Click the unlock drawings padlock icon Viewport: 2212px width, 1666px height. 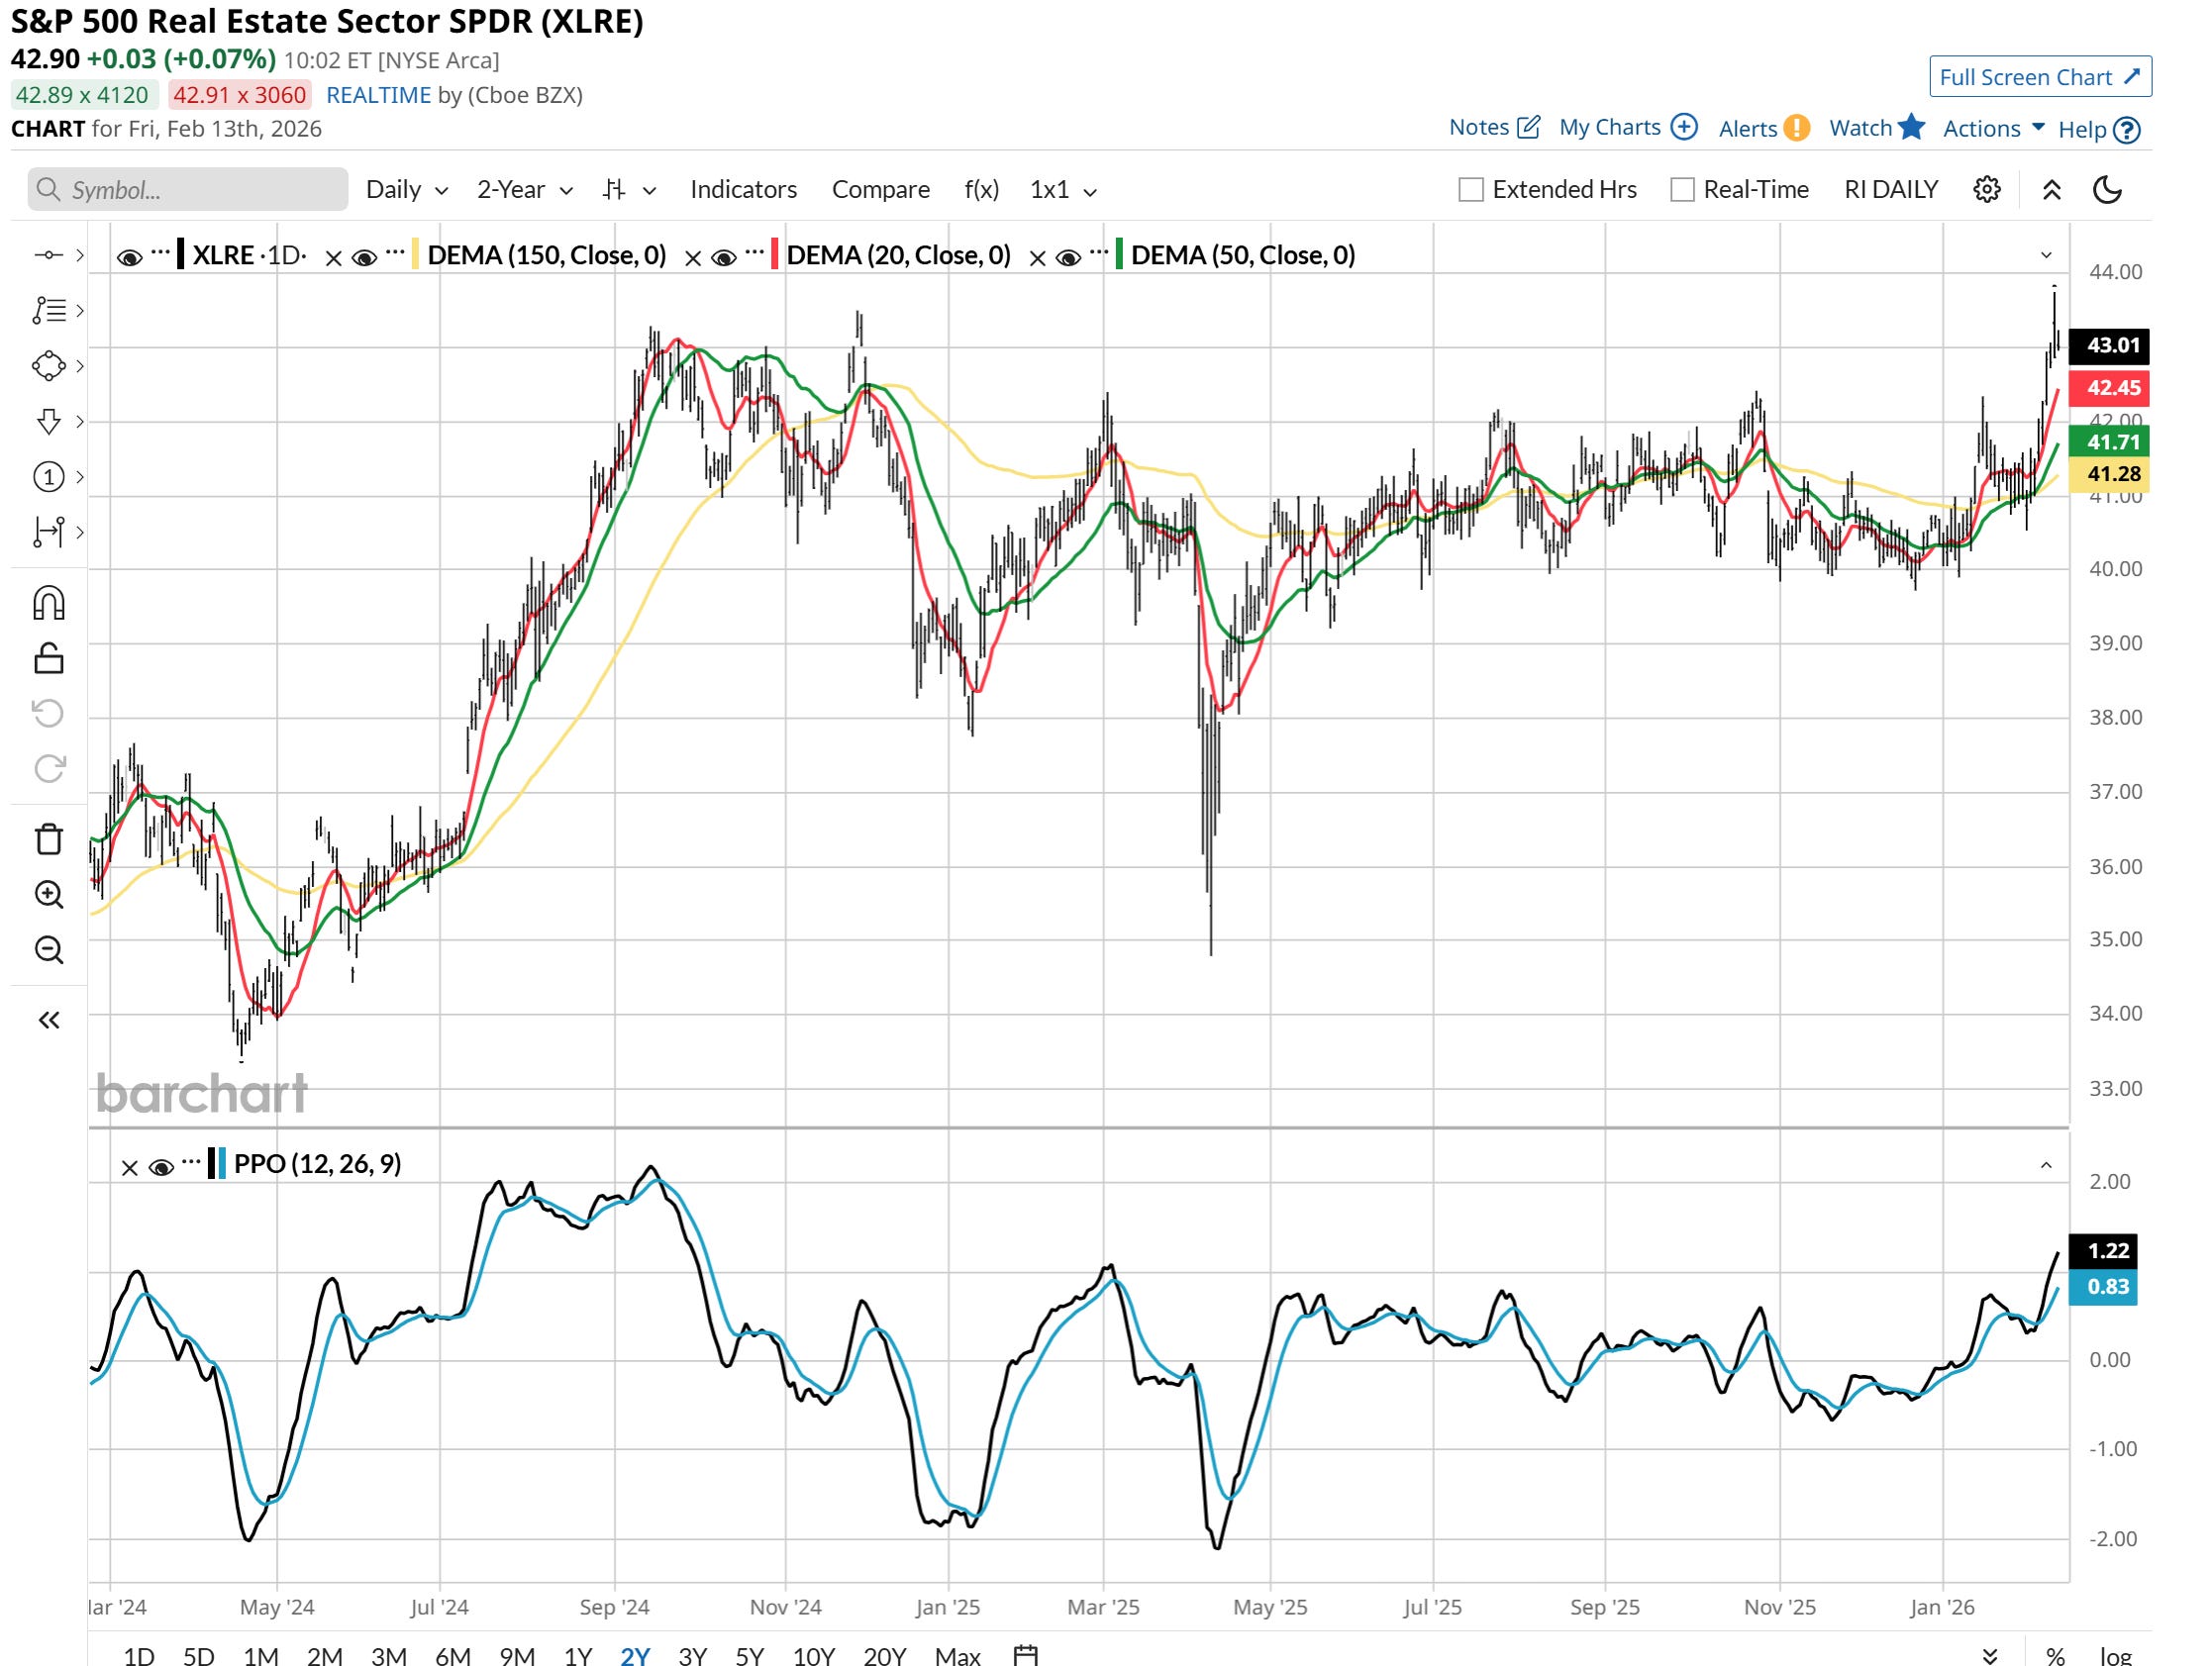click(48, 658)
